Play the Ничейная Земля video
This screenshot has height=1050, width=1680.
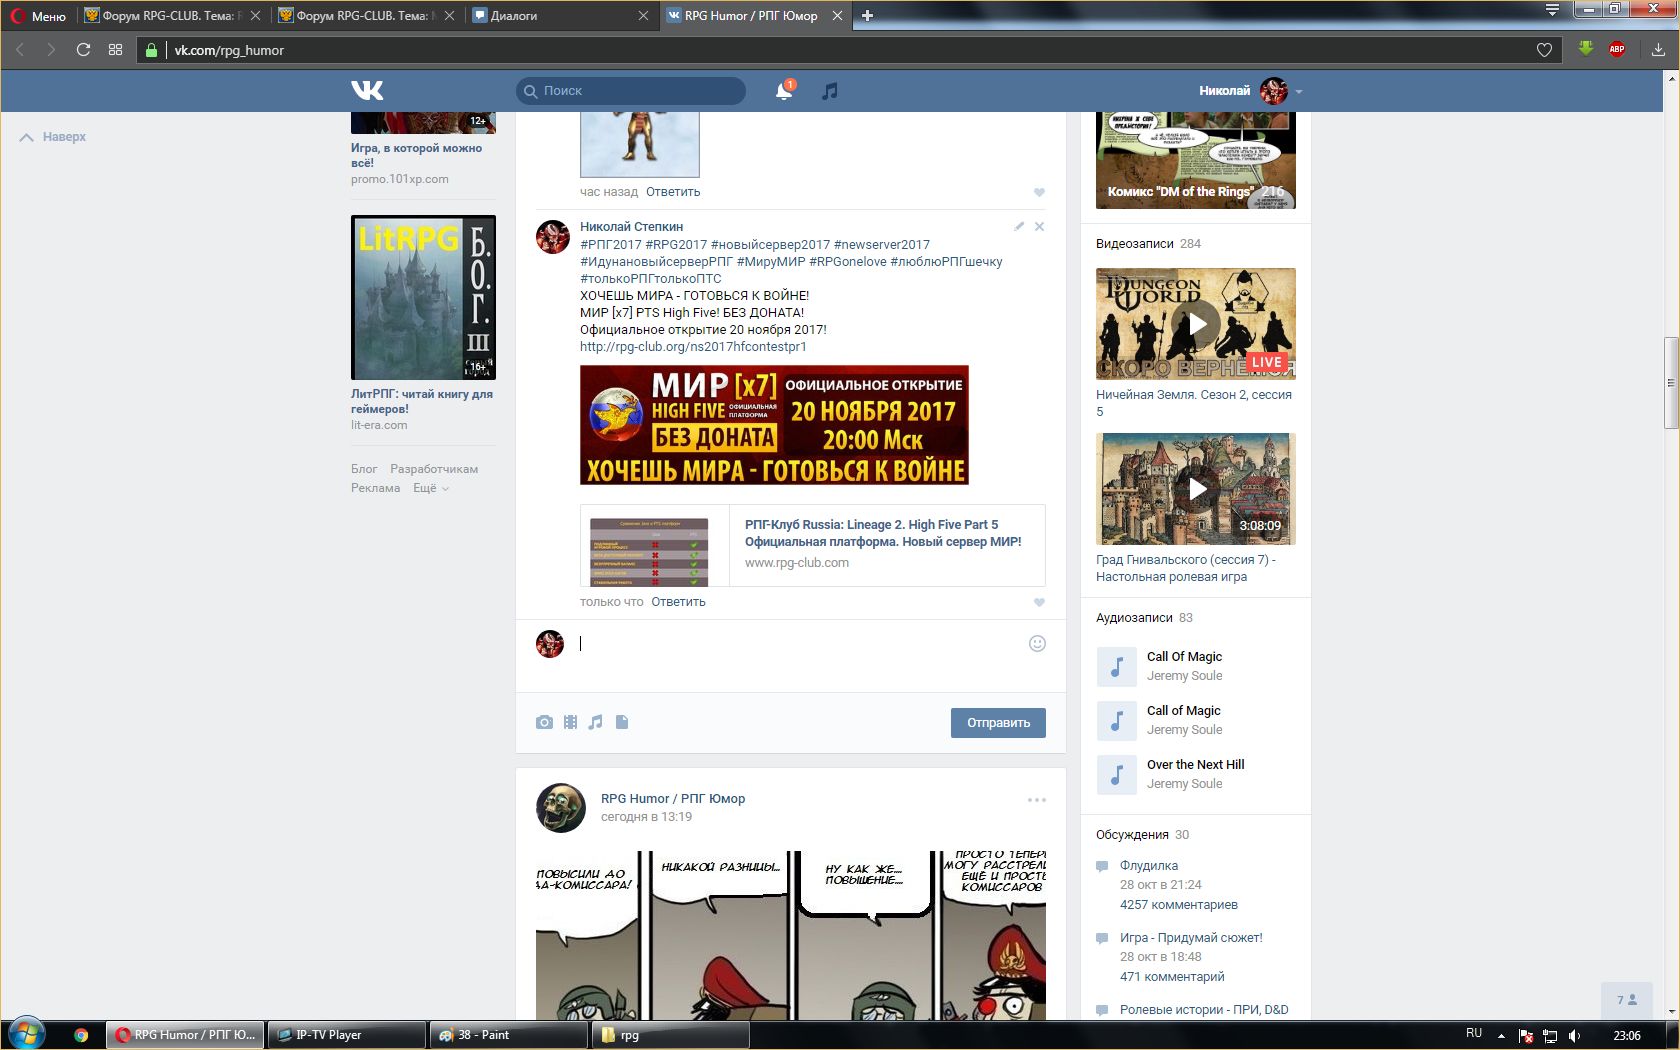coord(1196,324)
